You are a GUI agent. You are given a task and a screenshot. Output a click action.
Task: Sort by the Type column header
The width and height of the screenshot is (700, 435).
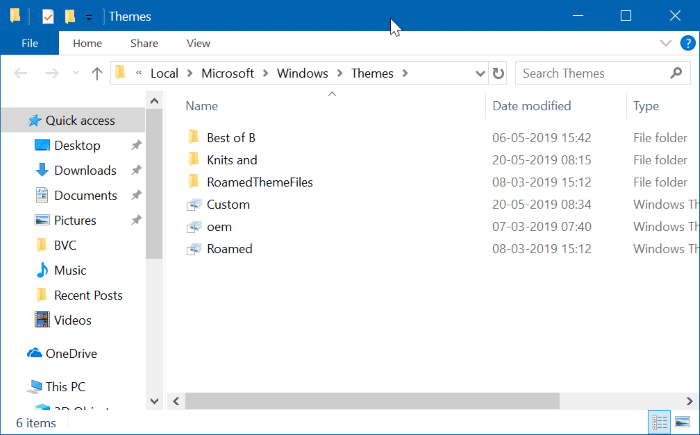(646, 106)
